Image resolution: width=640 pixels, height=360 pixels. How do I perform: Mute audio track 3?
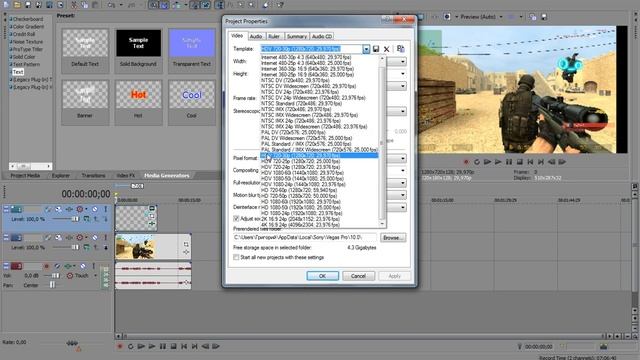[x=83, y=266]
